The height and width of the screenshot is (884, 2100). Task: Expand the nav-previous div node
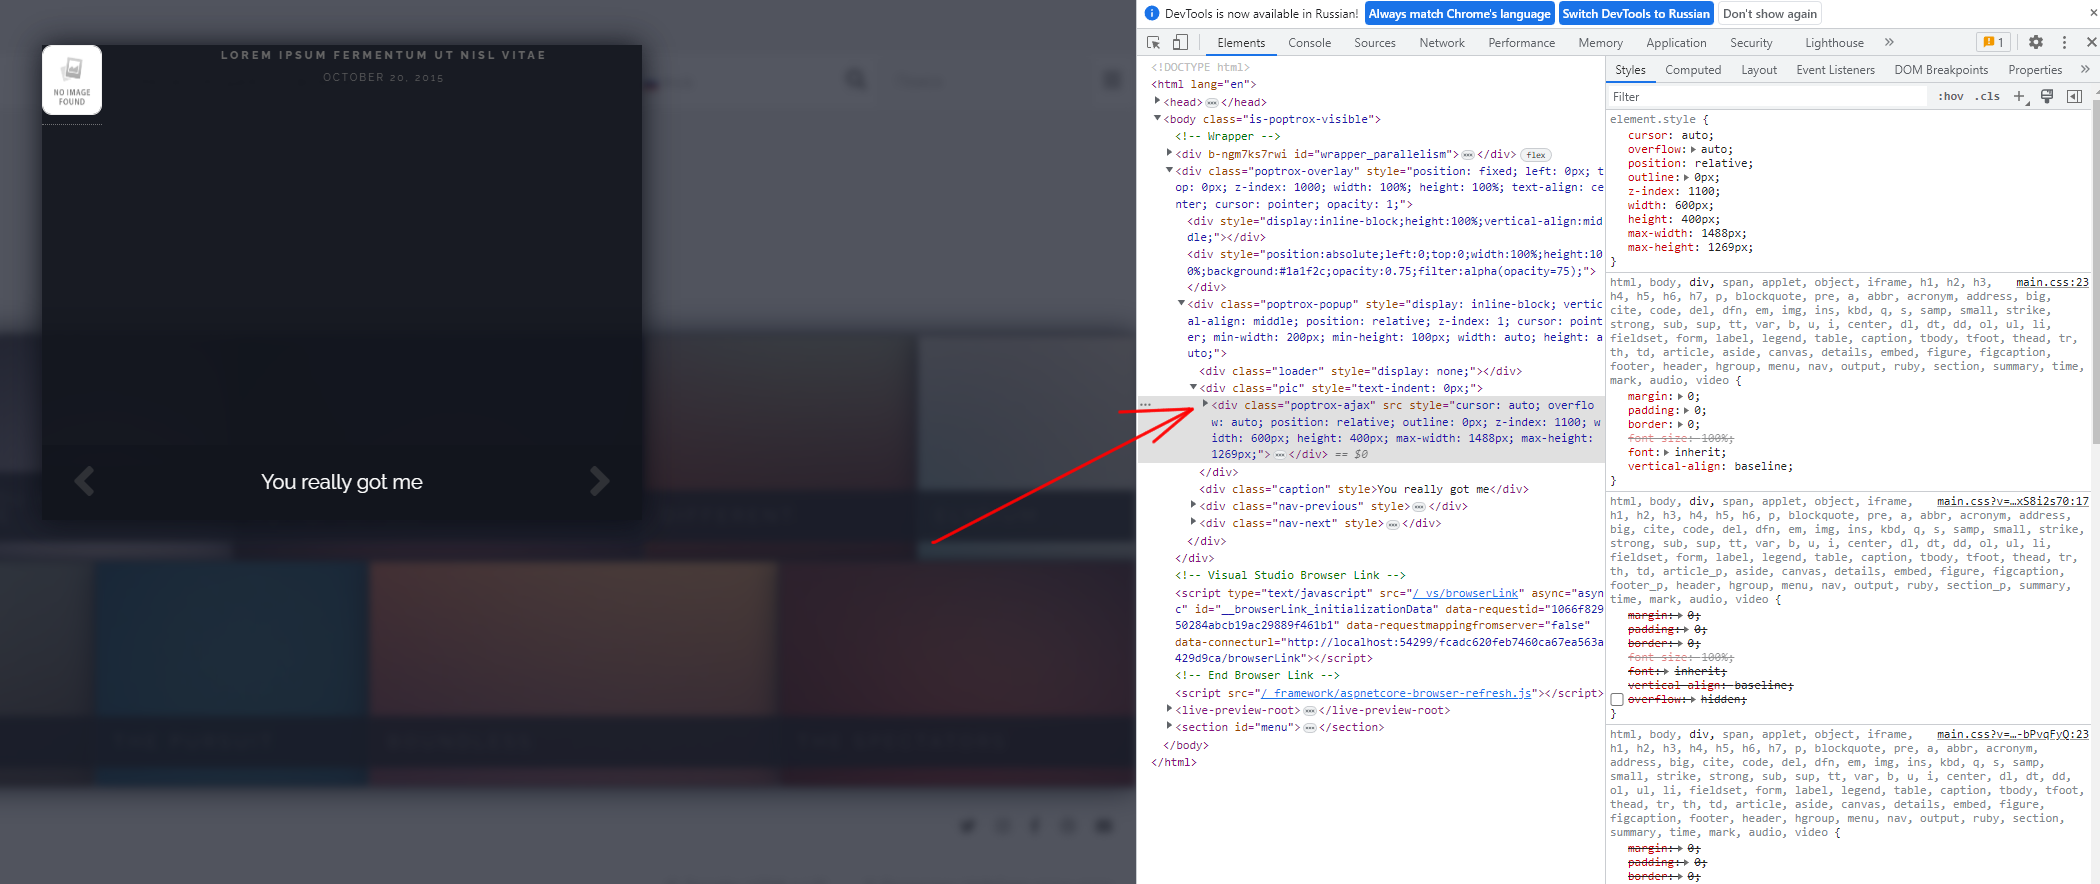(x=1193, y=505)
